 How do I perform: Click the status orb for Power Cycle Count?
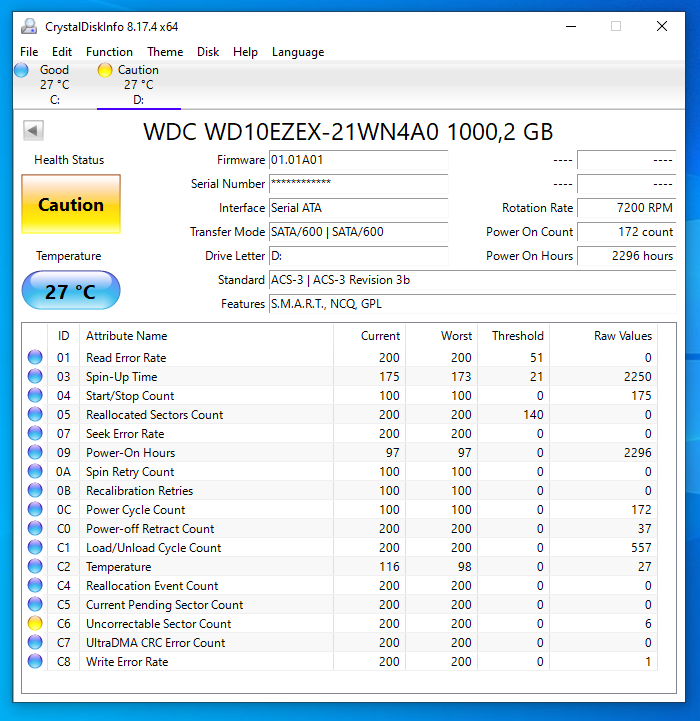(35, 509)
